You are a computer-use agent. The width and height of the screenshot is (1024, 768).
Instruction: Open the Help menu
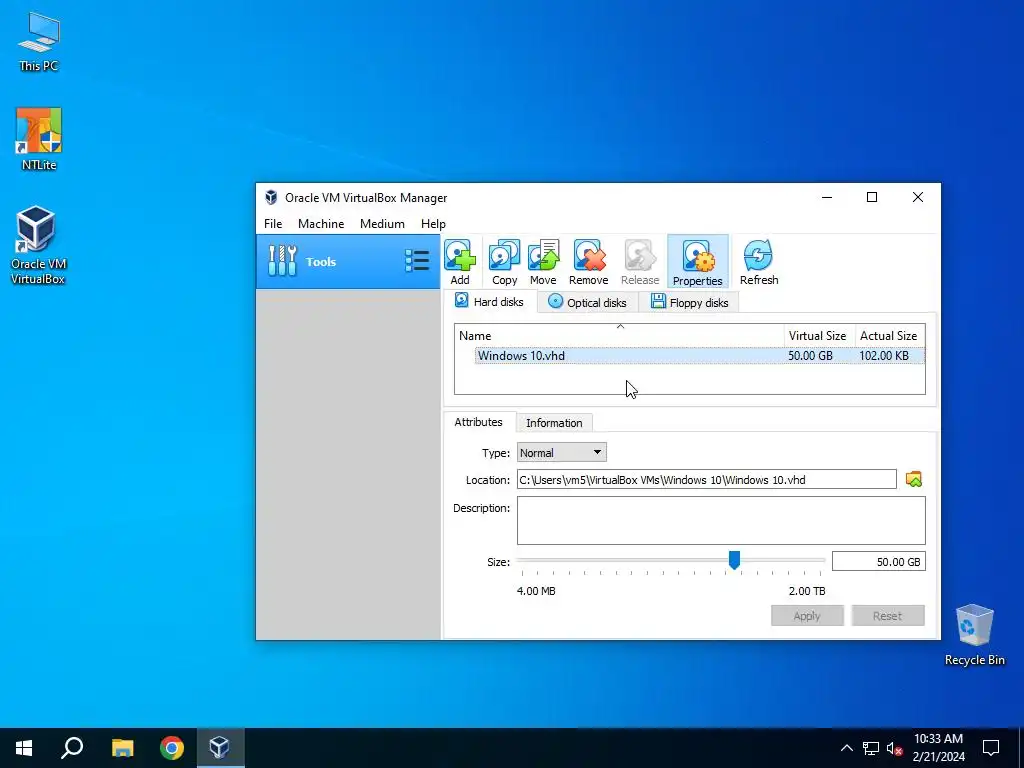click(x=433, y=223)
